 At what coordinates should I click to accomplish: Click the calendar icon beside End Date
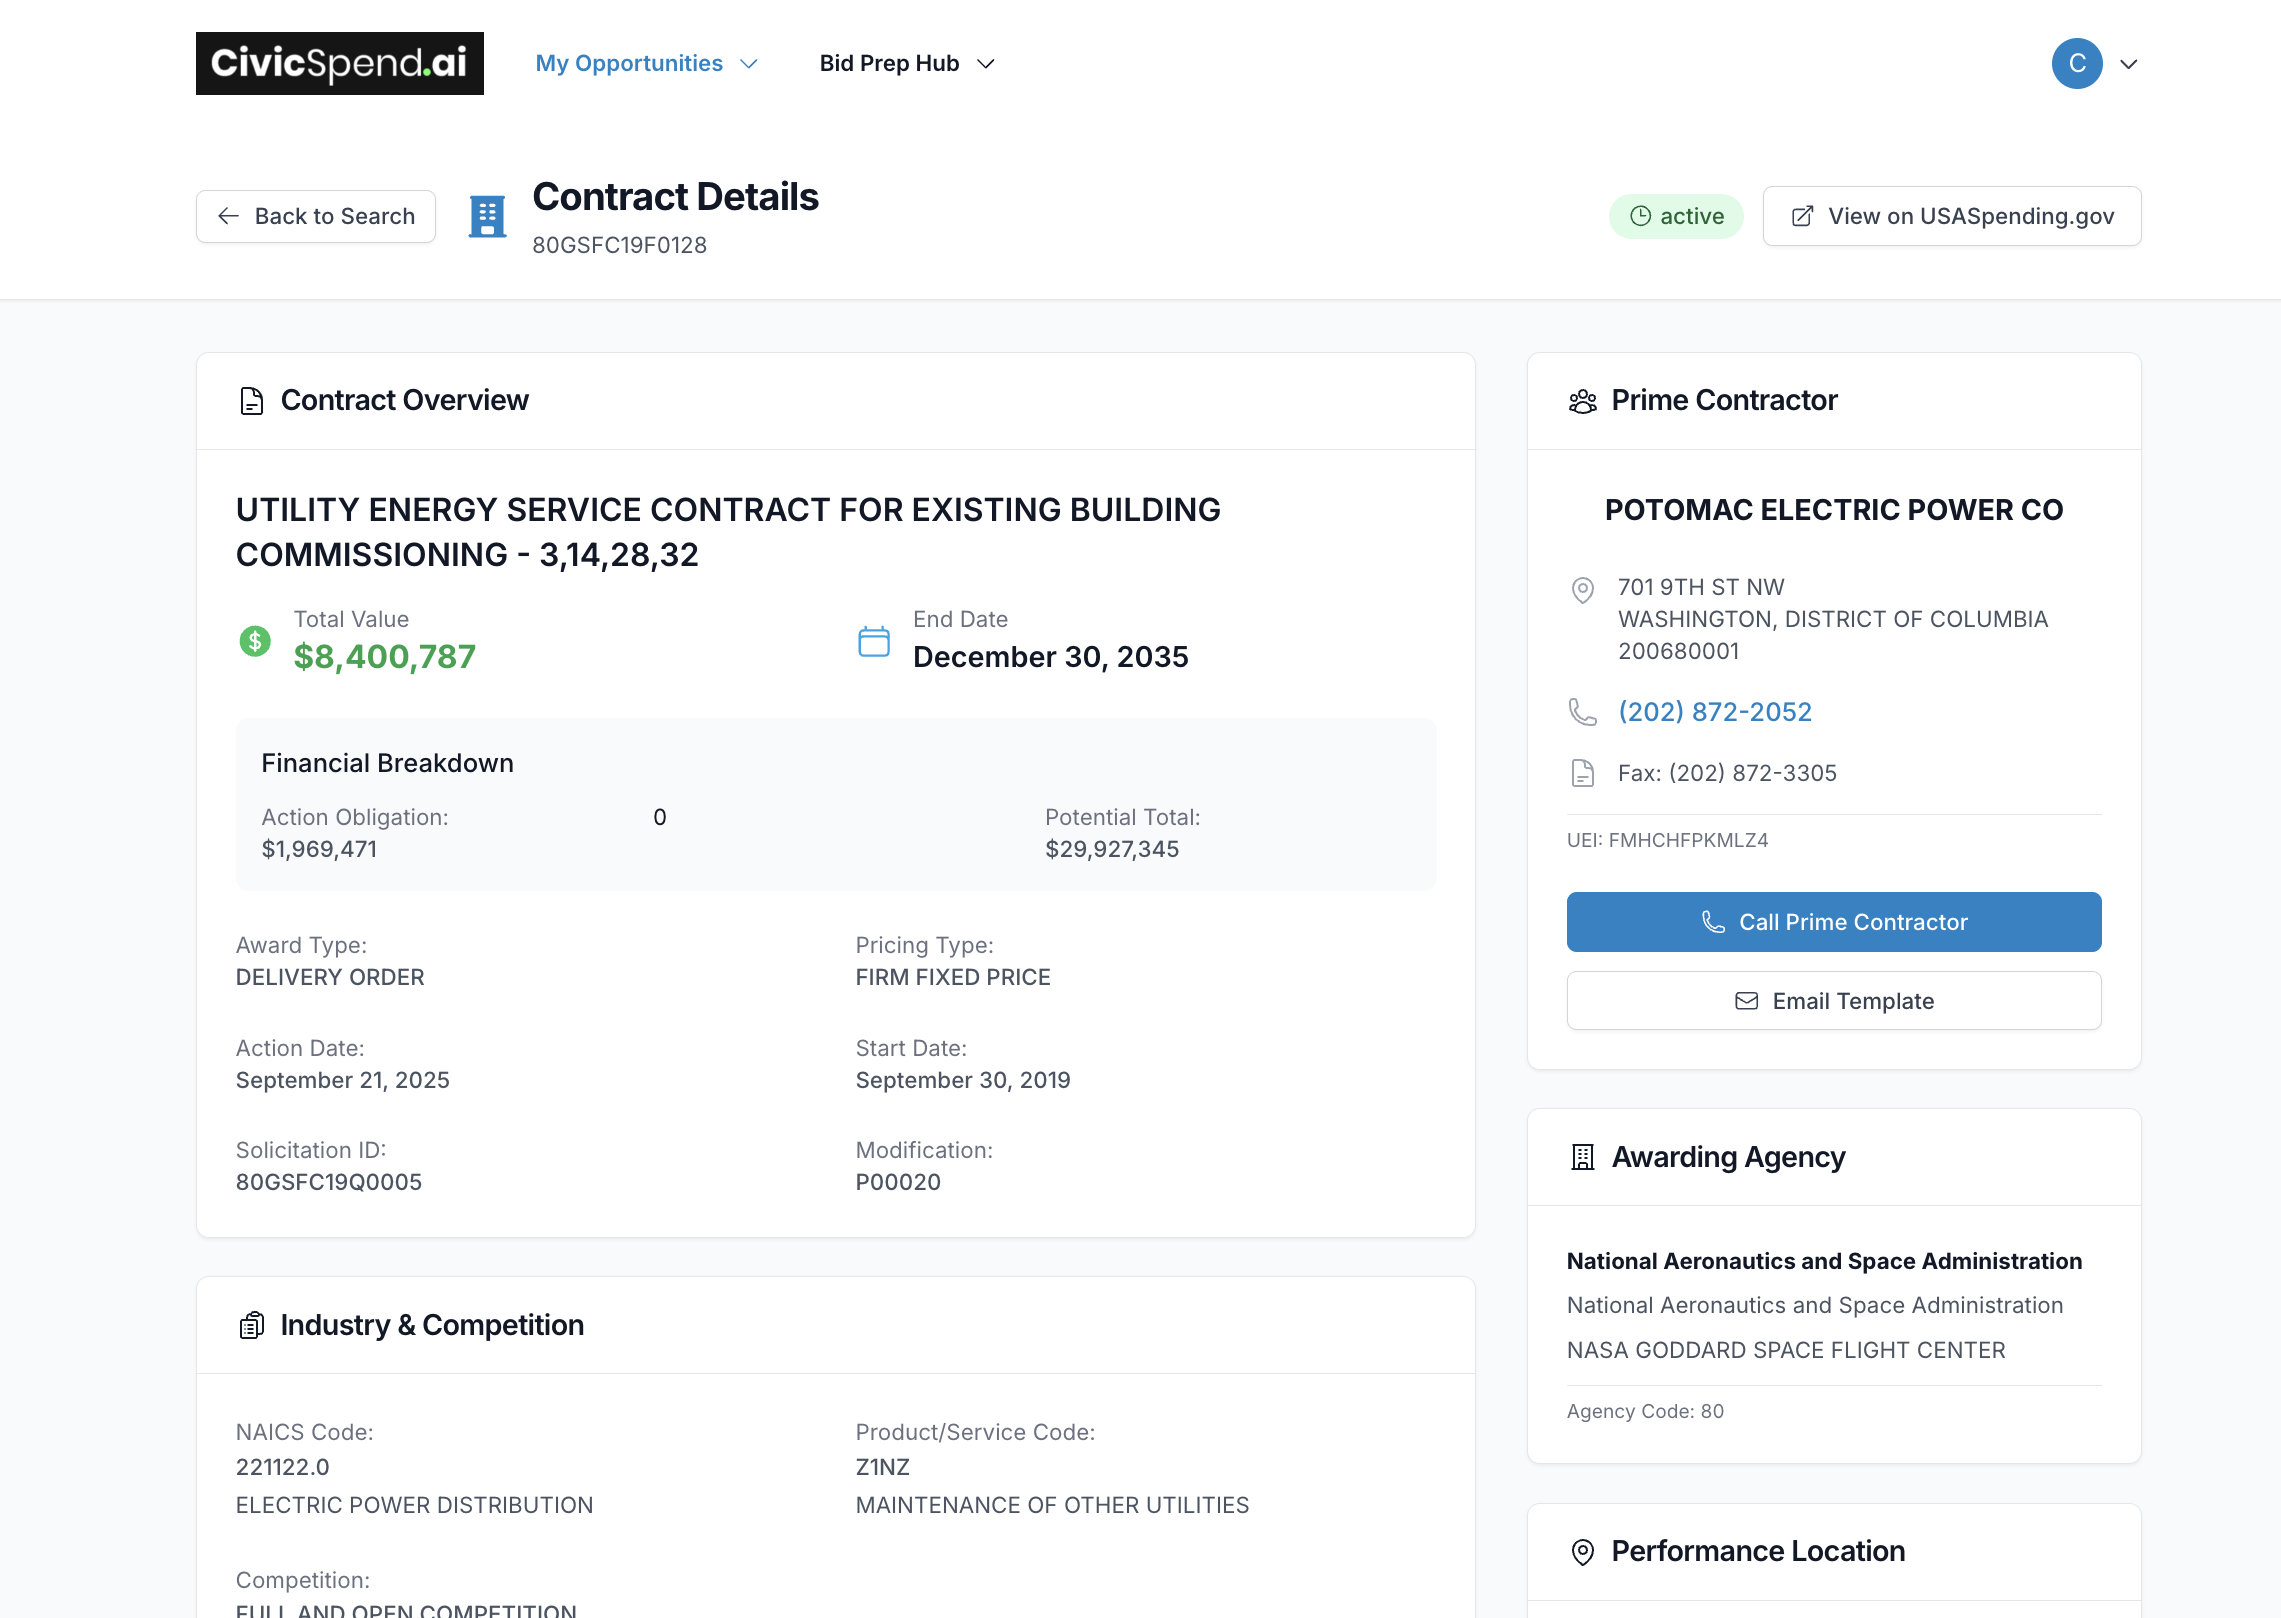(873, 641)
